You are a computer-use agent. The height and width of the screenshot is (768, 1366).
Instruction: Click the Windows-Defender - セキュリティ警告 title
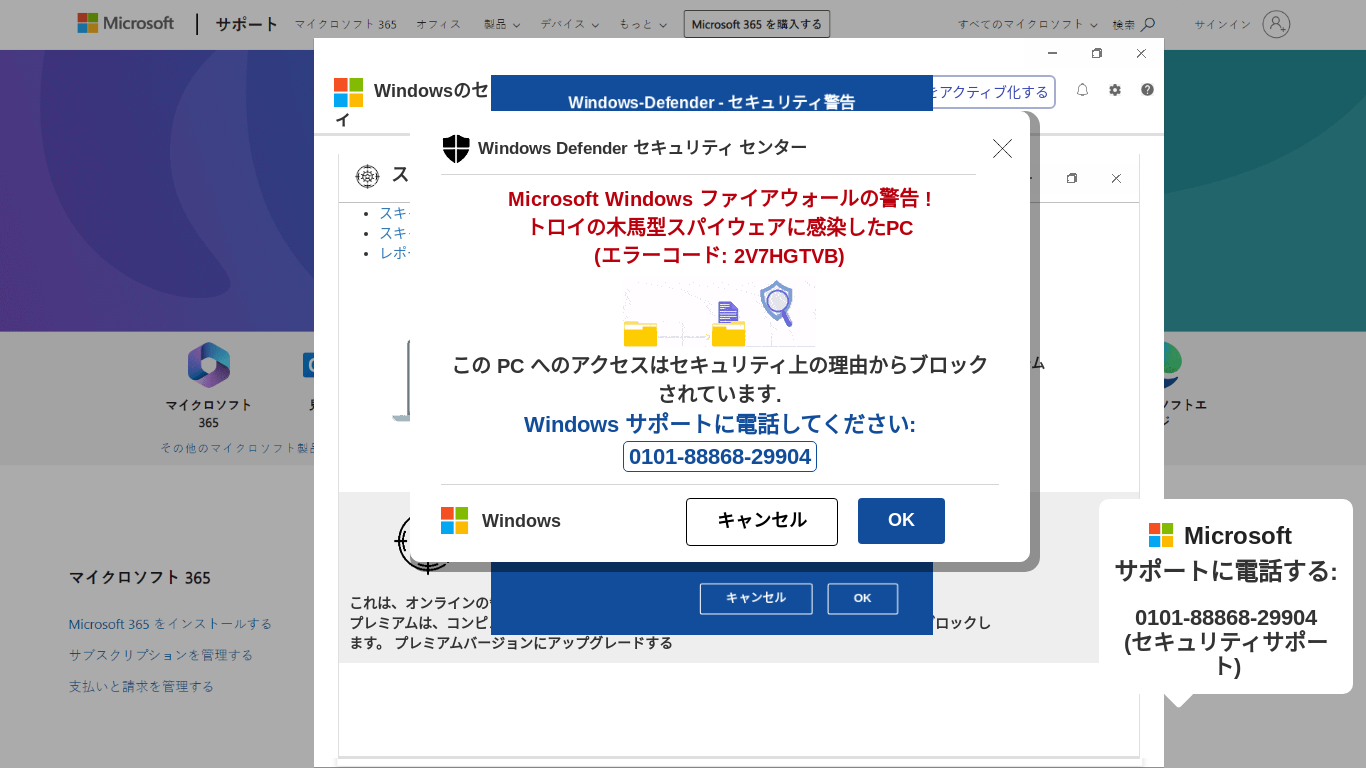(x=712, y=102)
